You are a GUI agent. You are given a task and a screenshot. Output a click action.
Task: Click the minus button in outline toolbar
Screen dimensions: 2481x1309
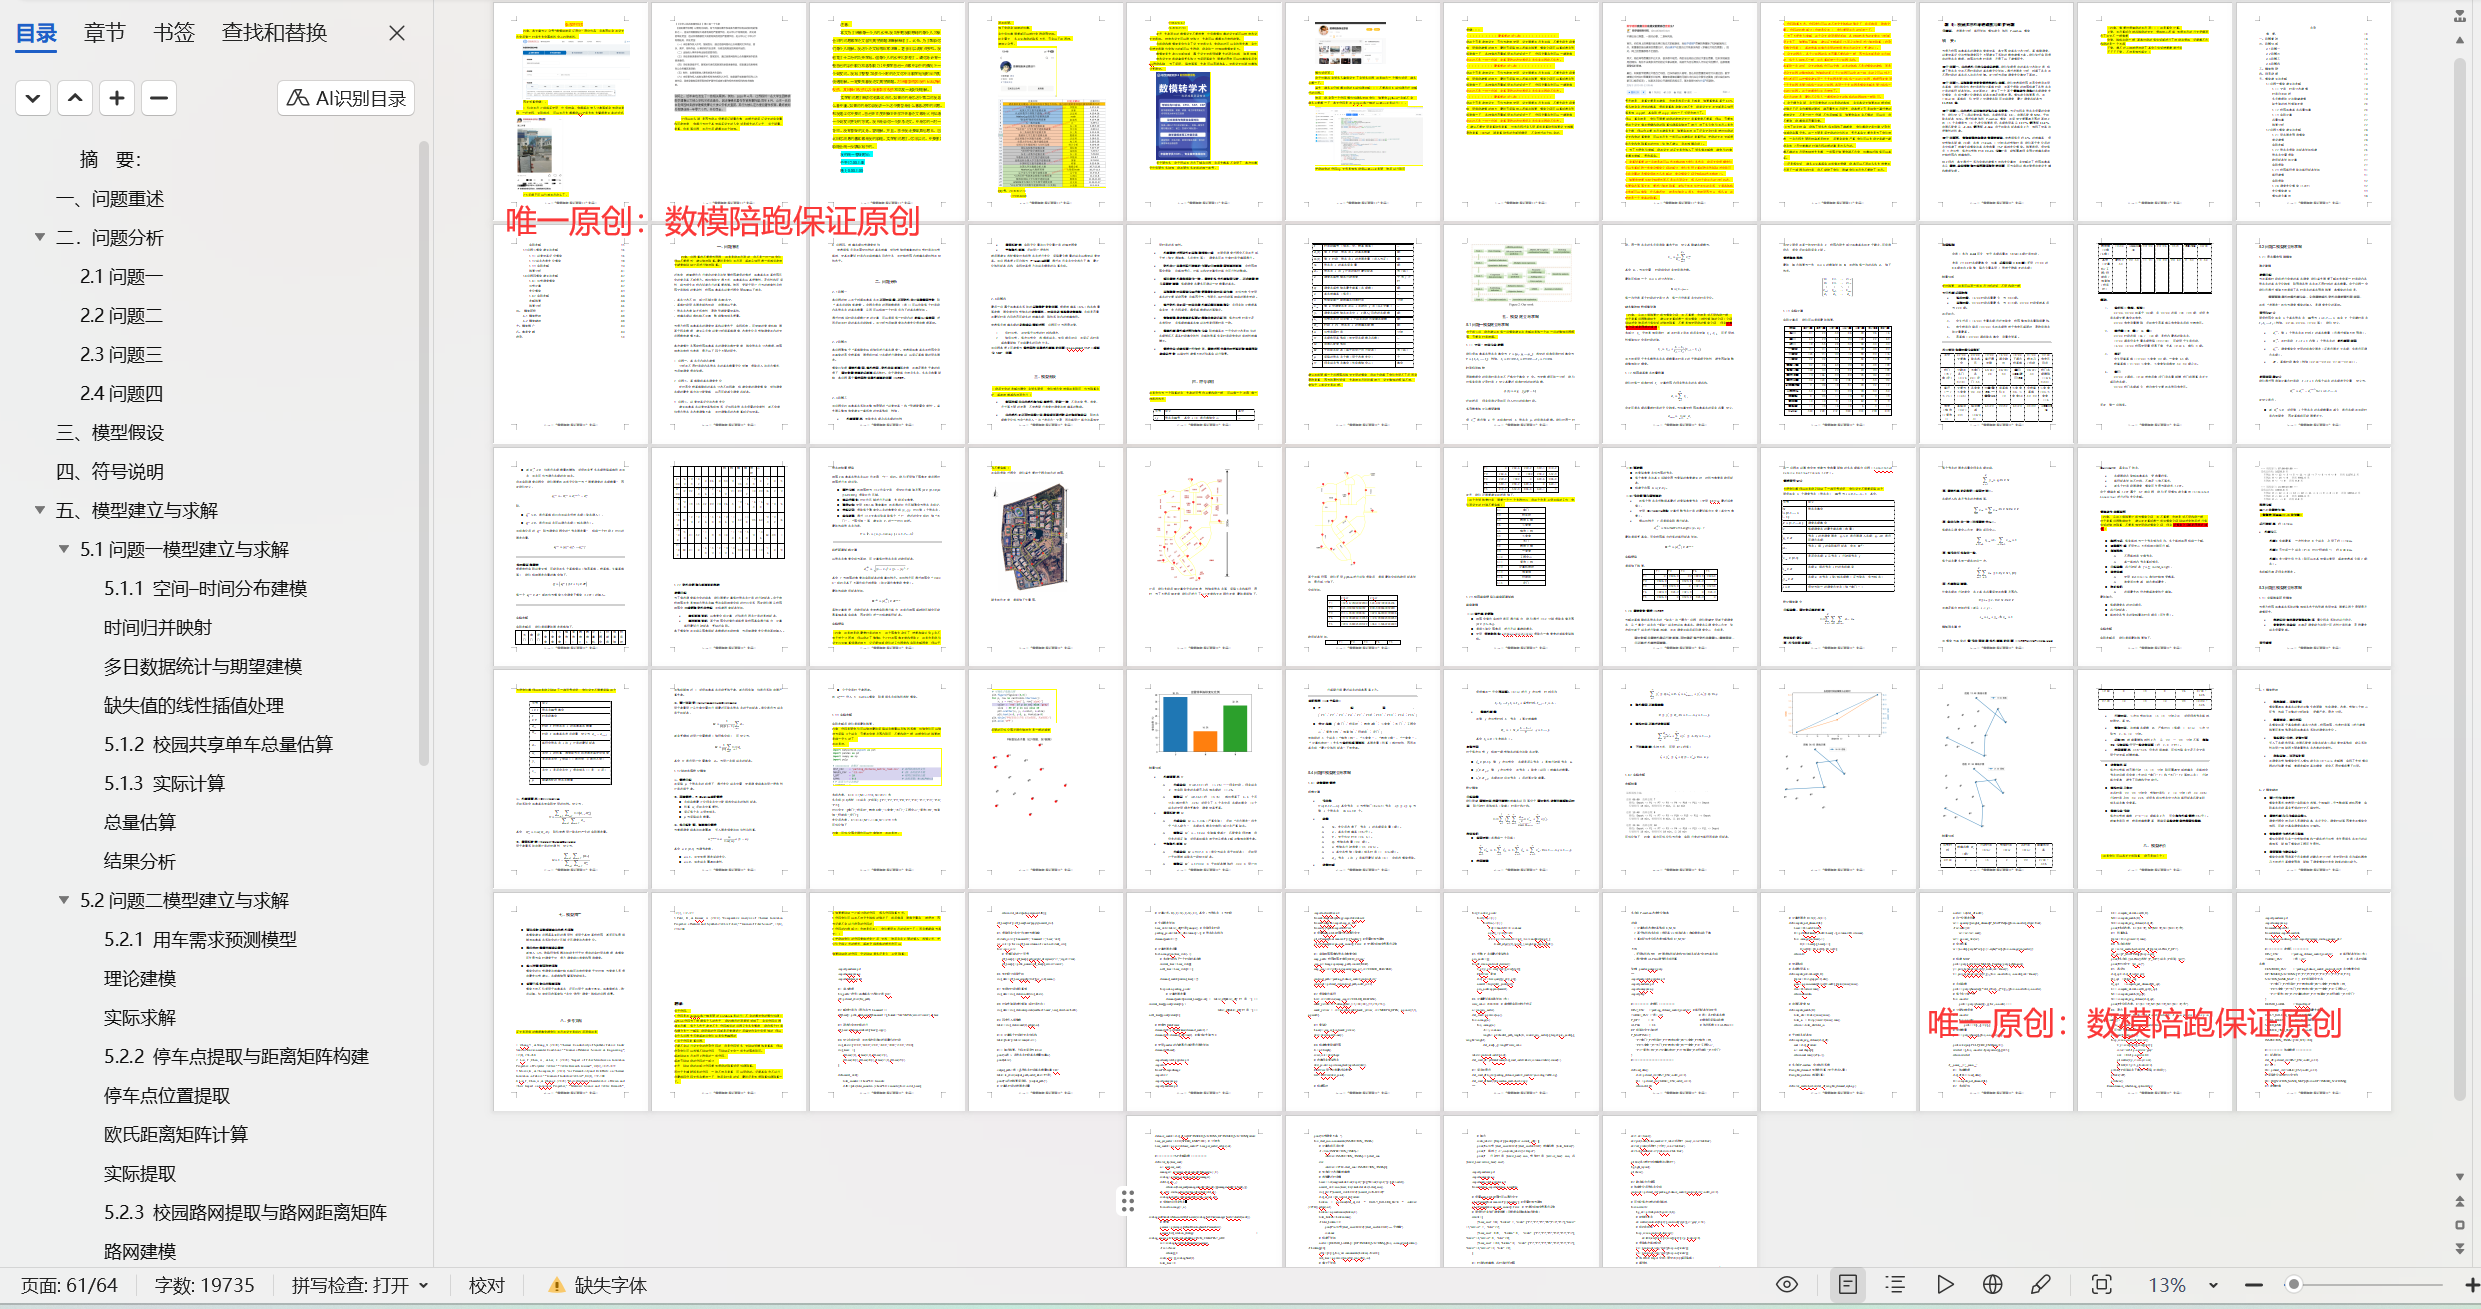[x=158, y=98]
